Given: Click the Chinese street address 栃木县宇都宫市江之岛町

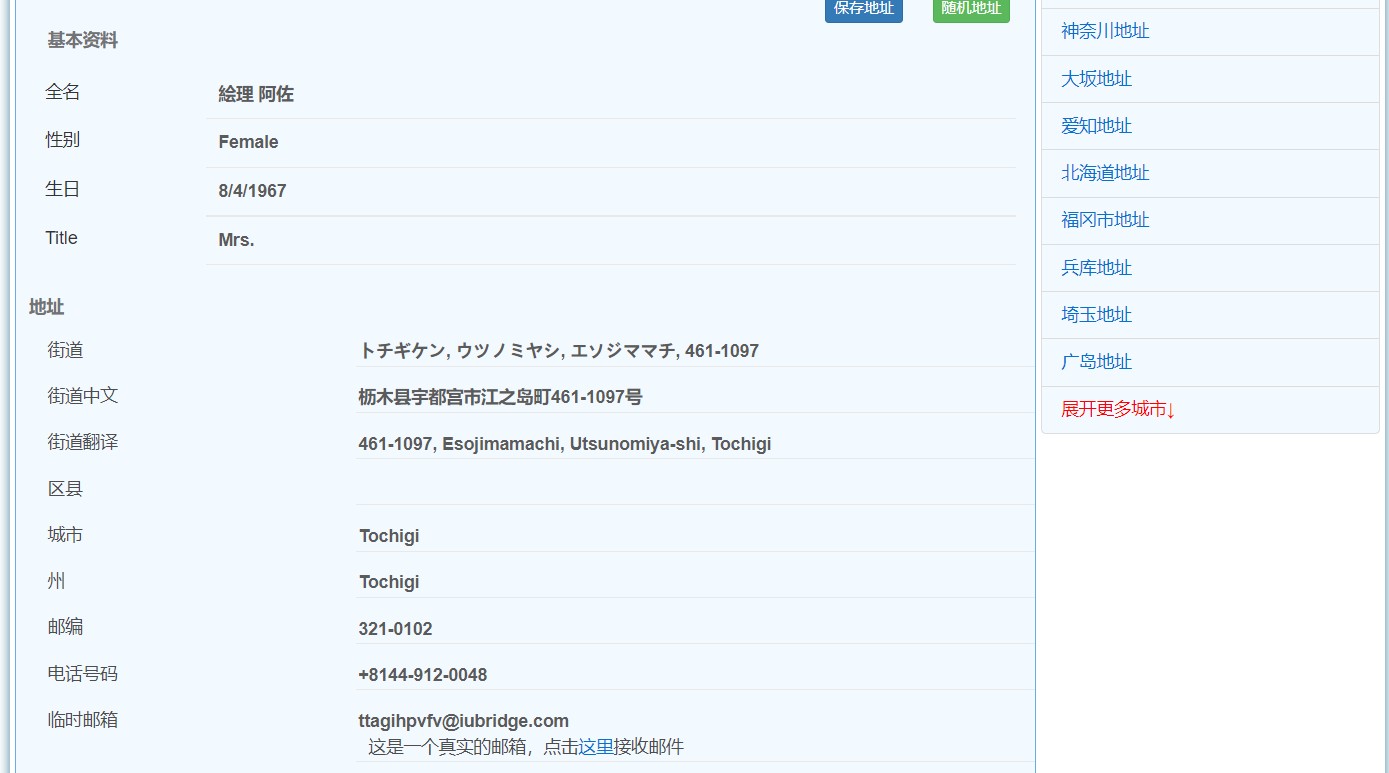Looking at the screenshot, I should [500, 397].
